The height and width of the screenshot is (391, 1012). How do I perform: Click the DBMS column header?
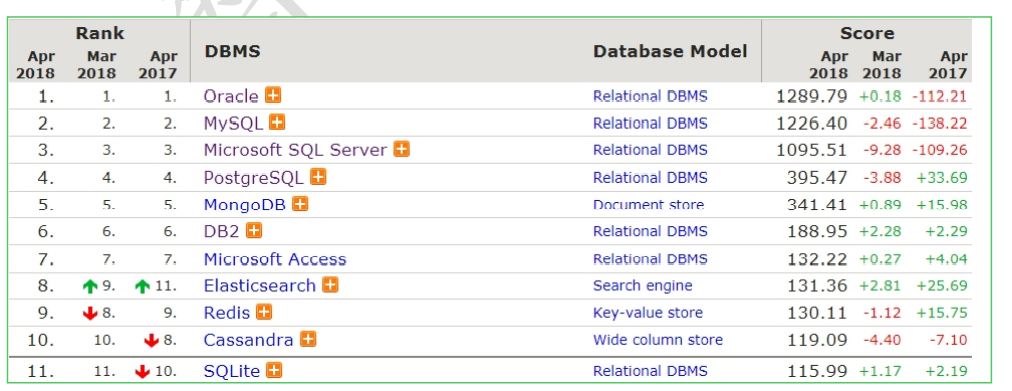pyautogui.click(x=232, y=51)
